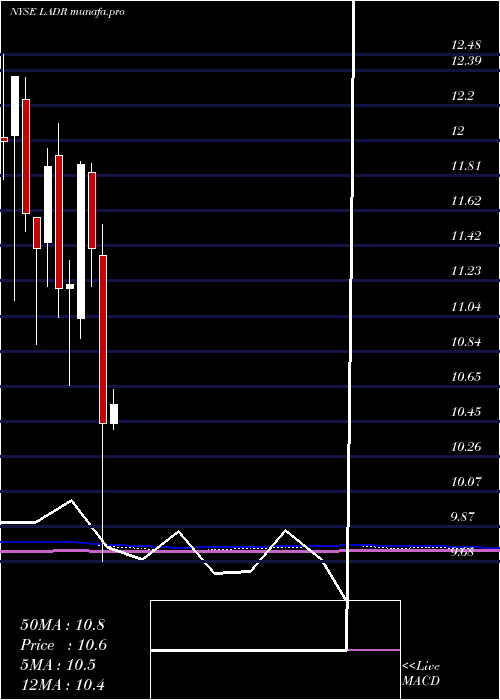Click the 10.65 price axis label
The image size is (500, 700).
466,377
